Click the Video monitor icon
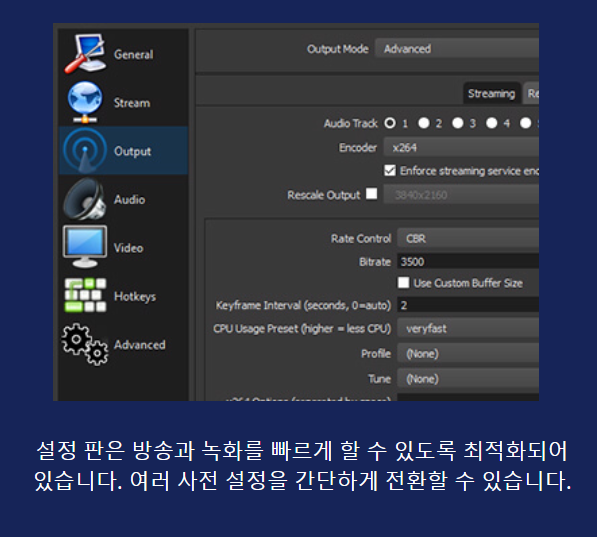The width and height of the screenshot is (597, 537). point(85,247)
